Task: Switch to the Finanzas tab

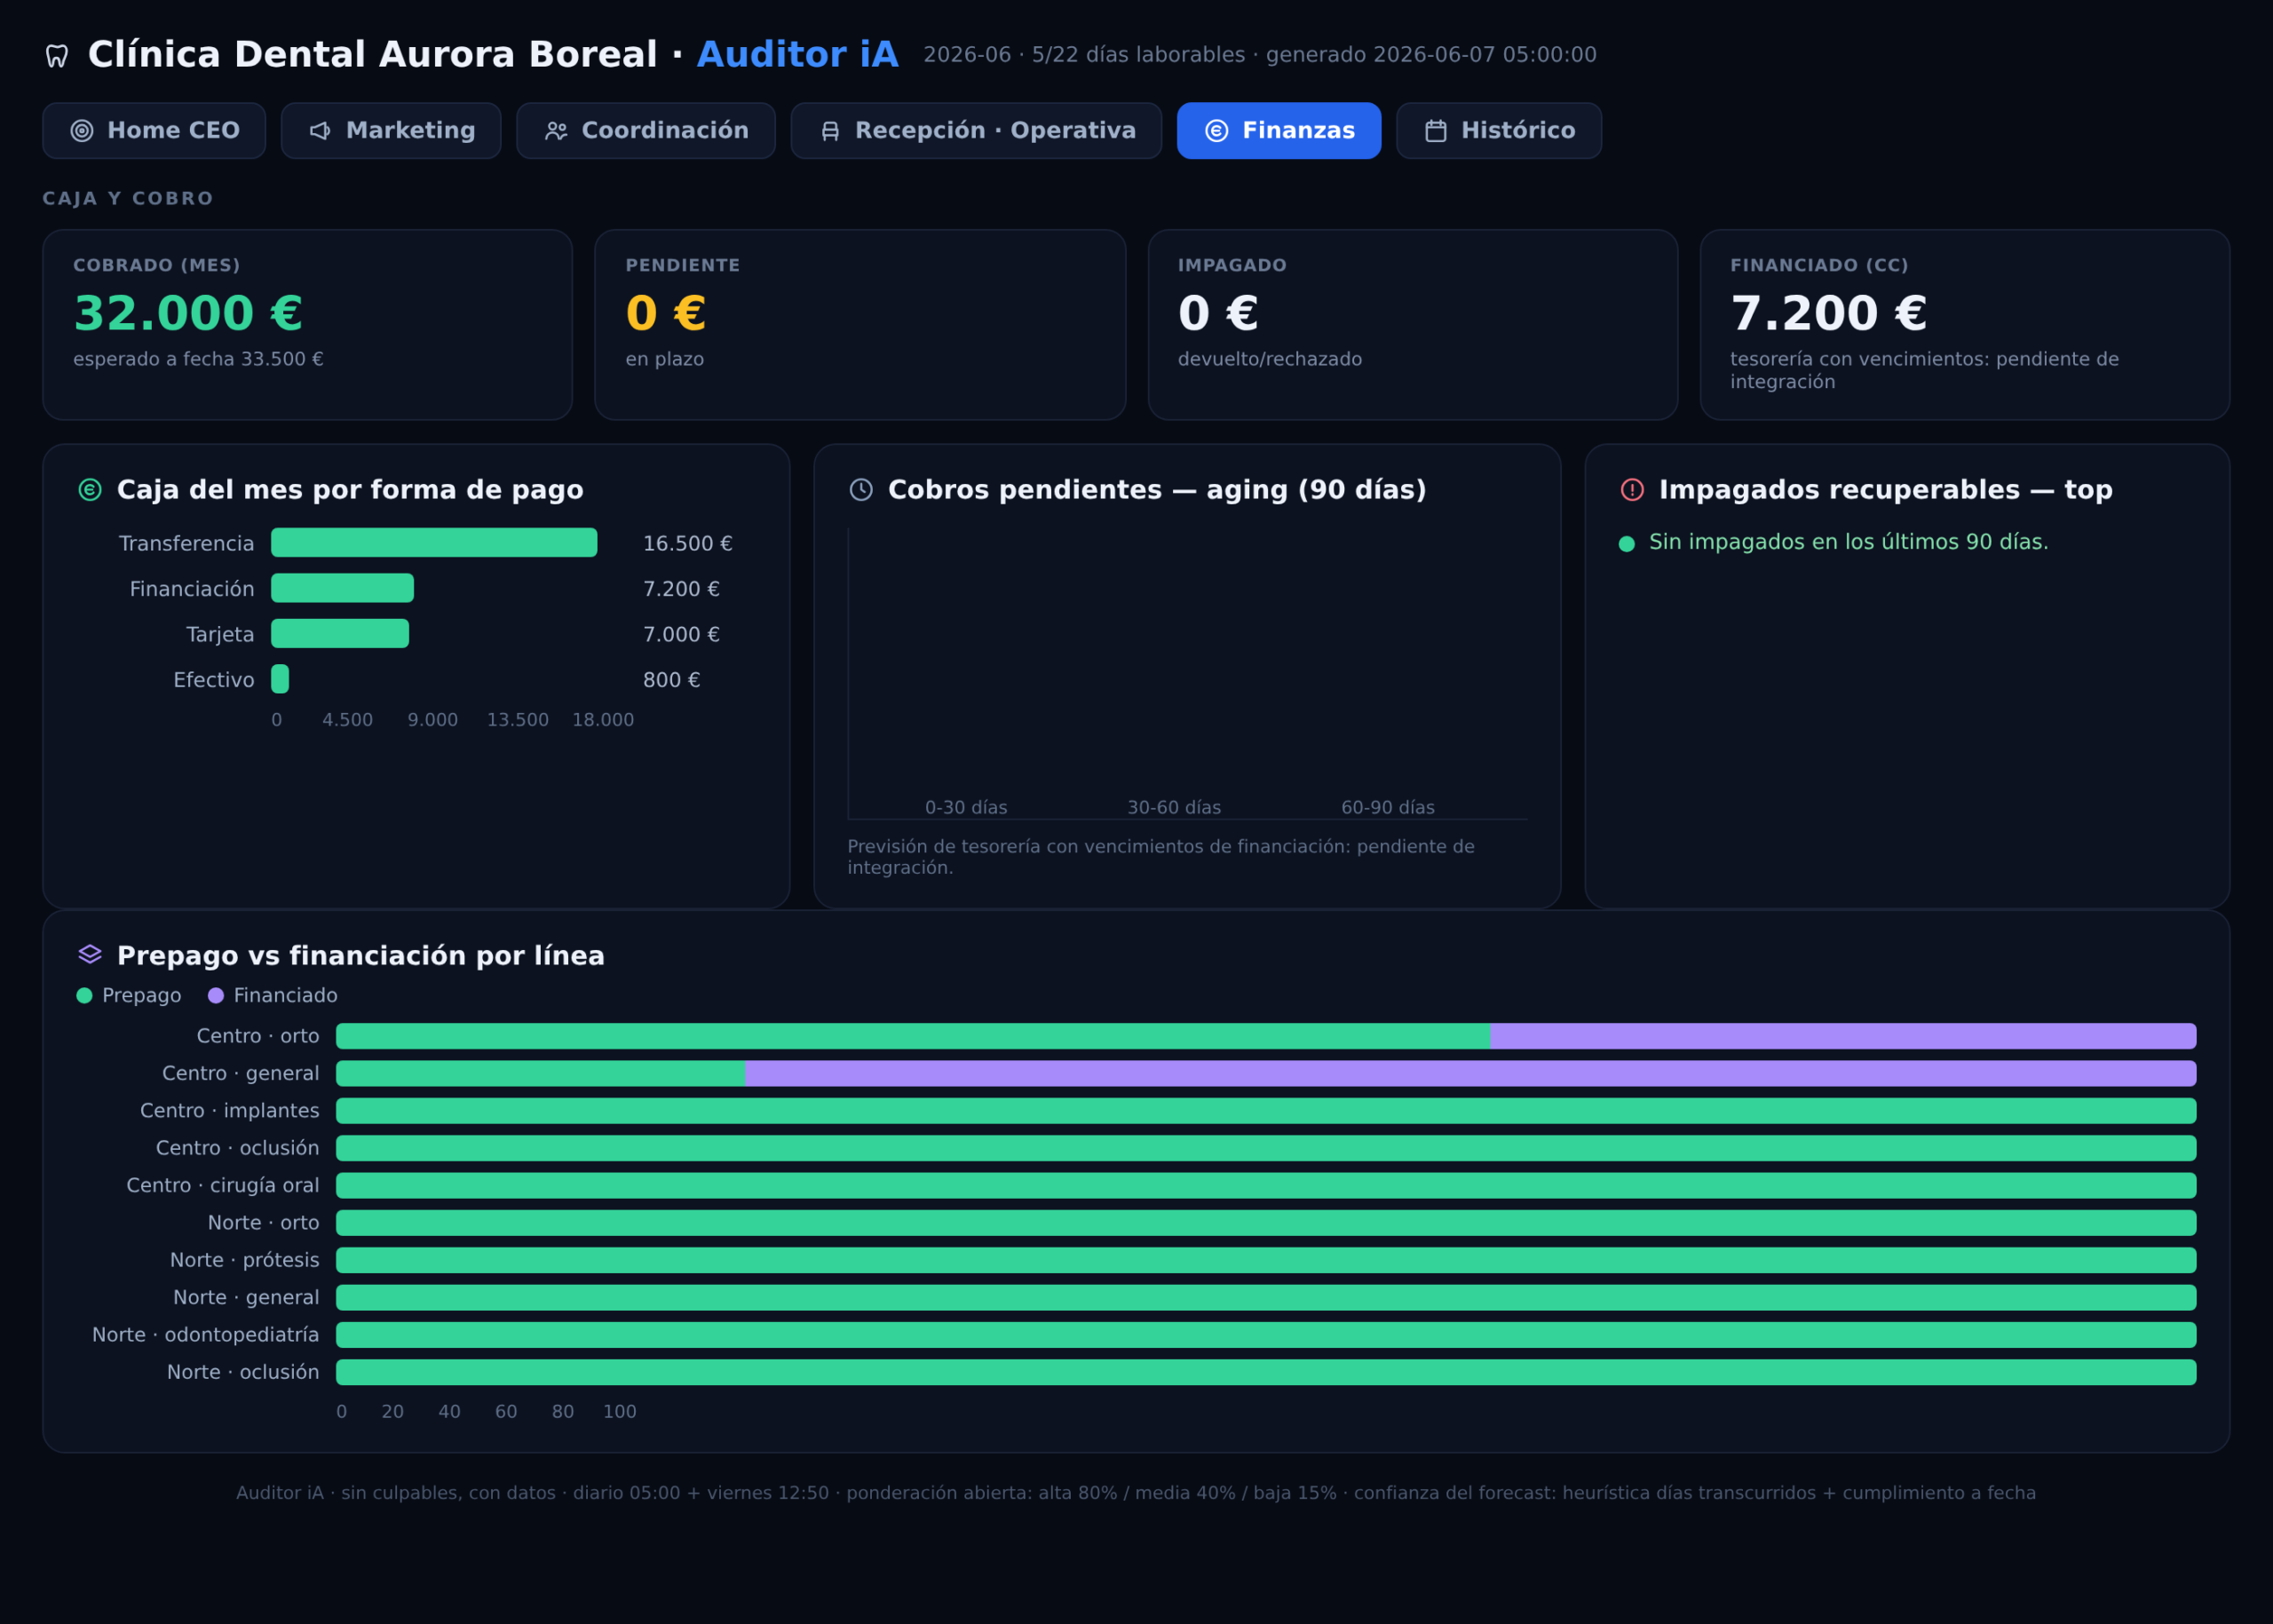Action: coord(1279,131)
